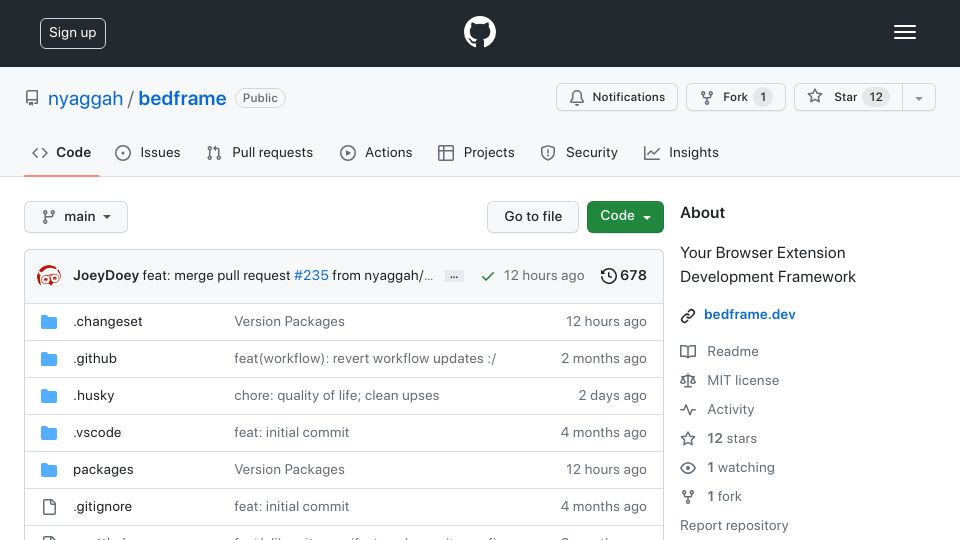Open the .husky folder

click(94, 396)
